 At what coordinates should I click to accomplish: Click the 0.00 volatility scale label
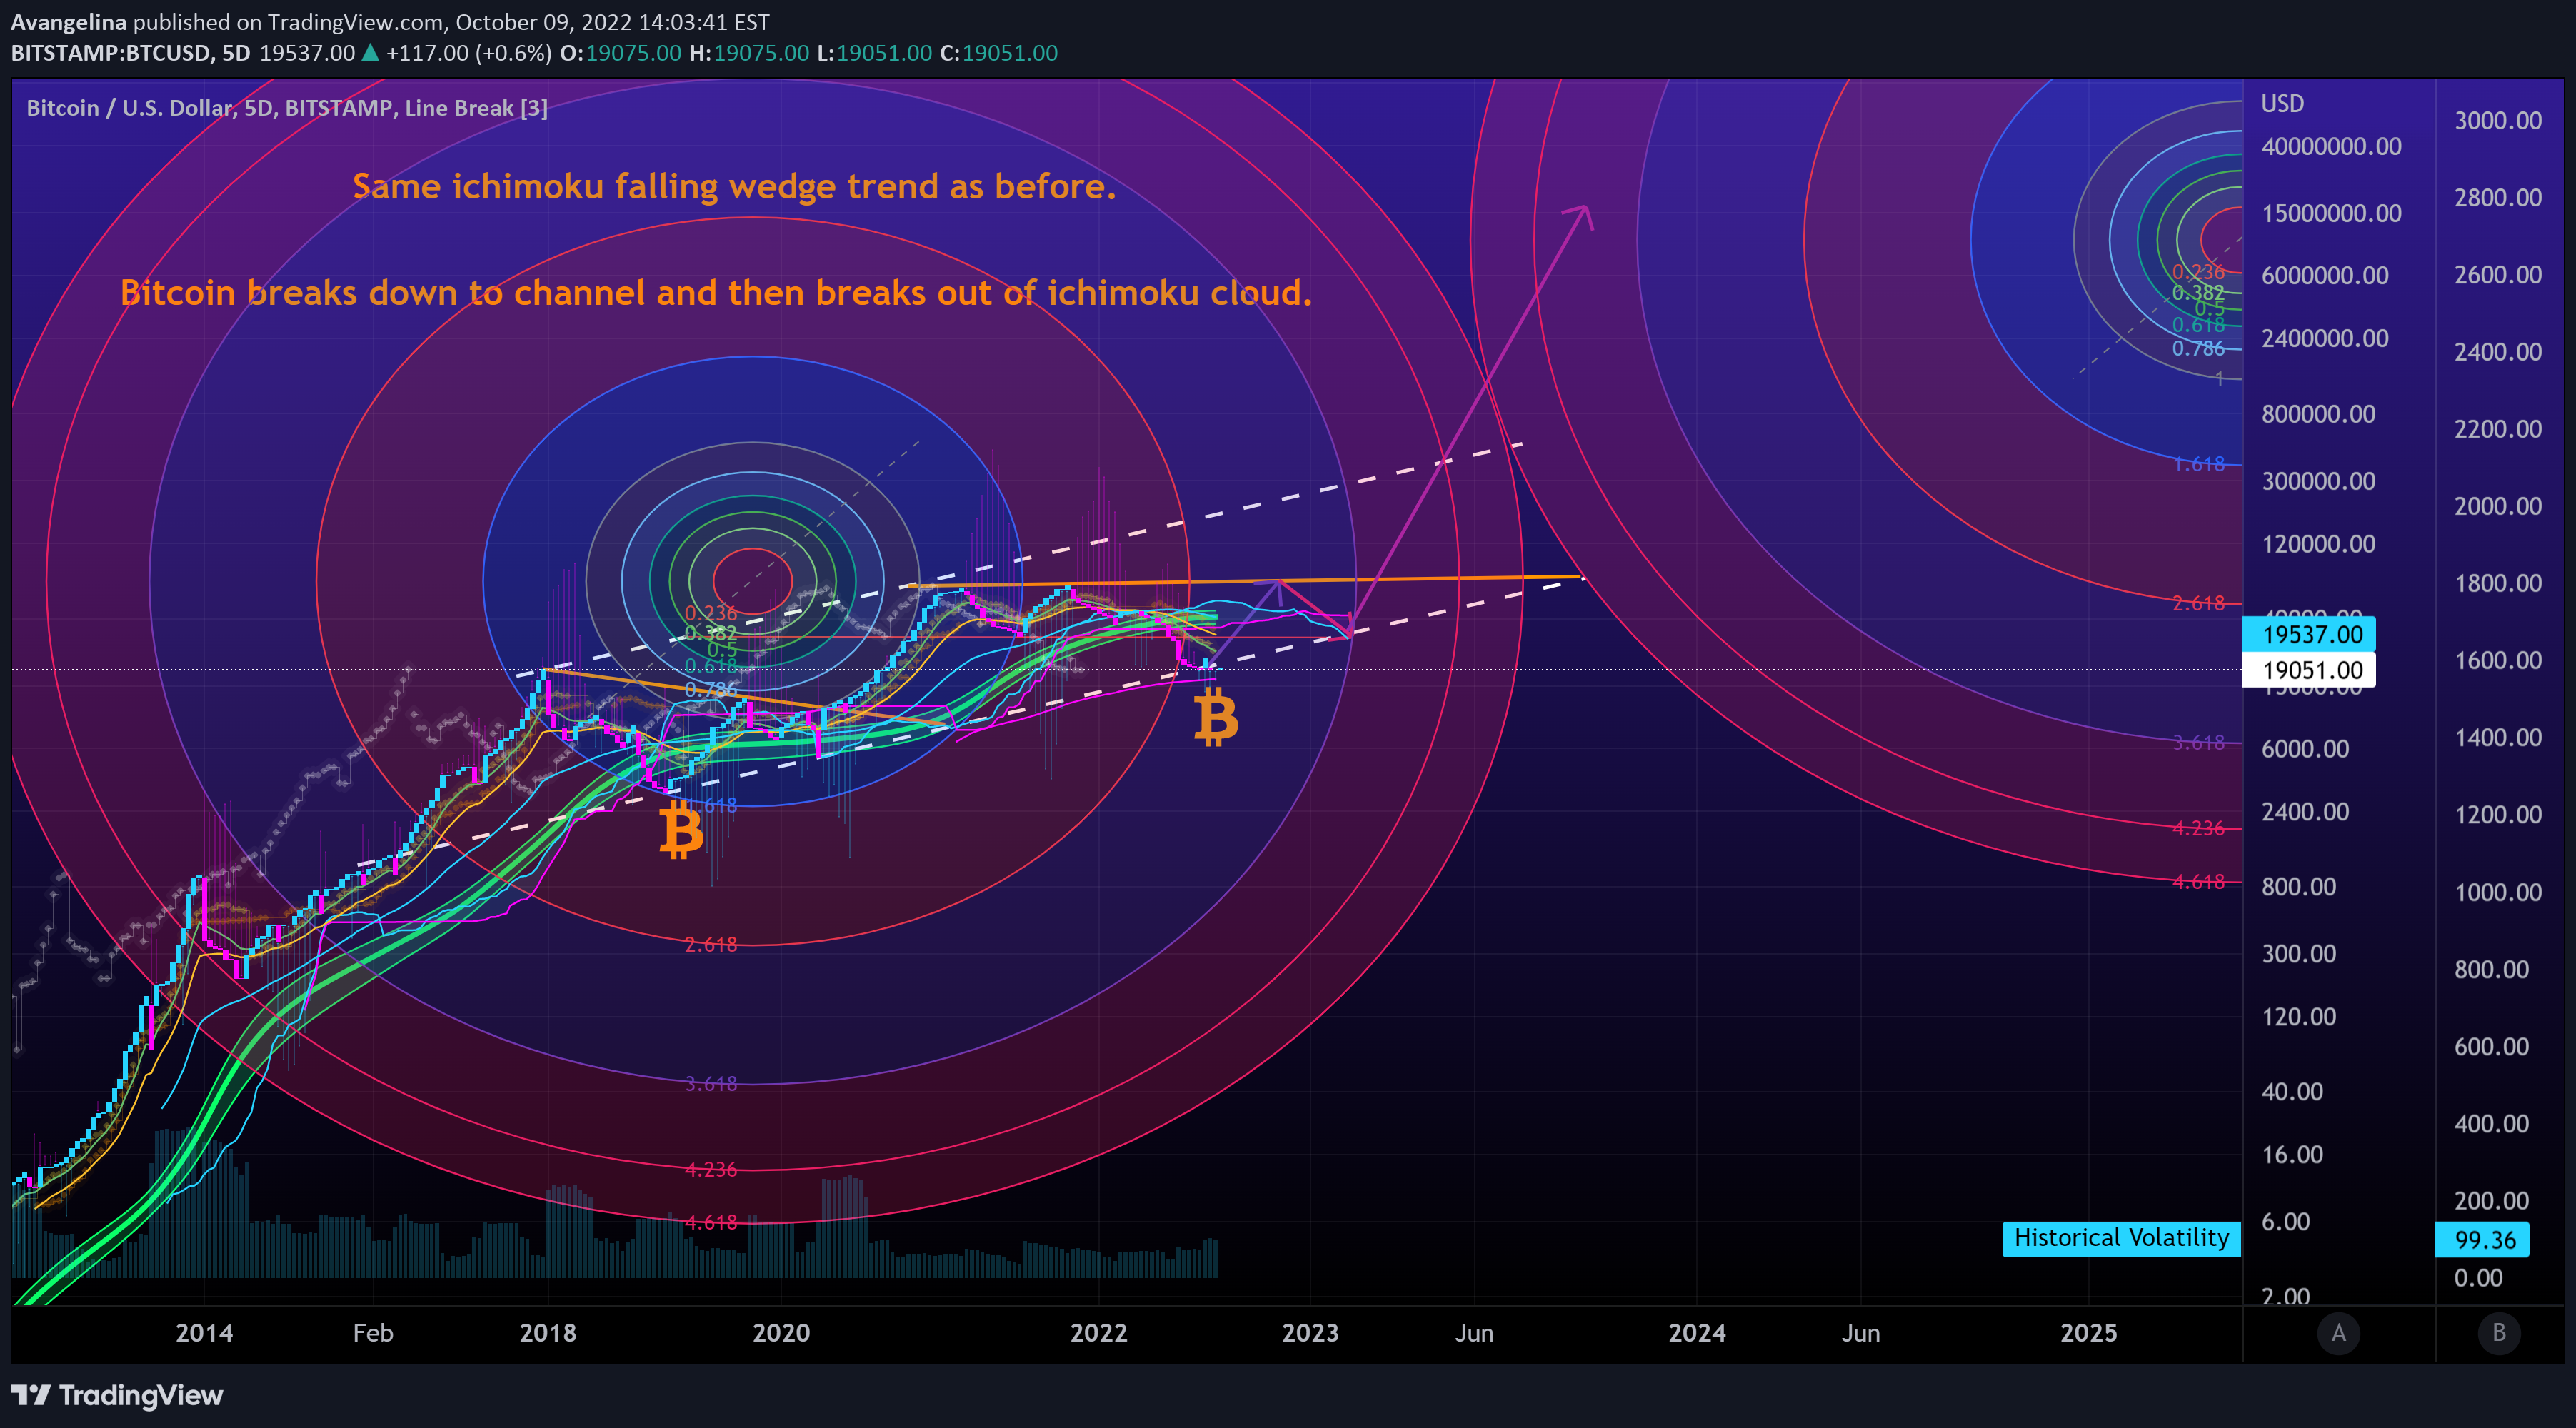[2478, 1278]
